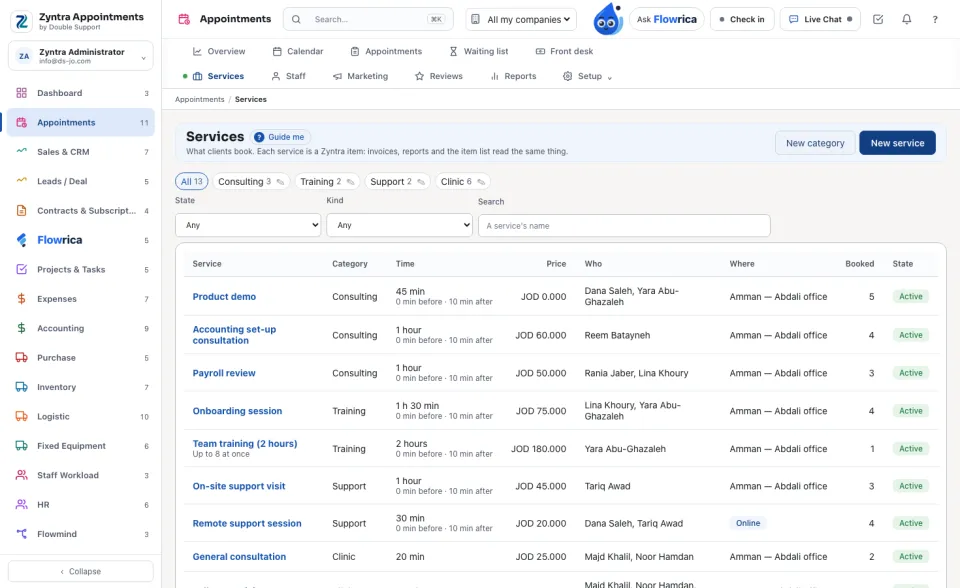Viewport: 960px width, 588px height.
Task: Open the notifications bell
Action: (906, 20)
